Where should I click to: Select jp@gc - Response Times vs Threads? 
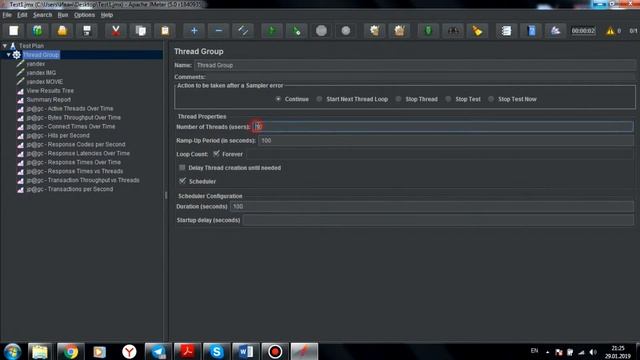pyautogui.click(x=75, y=171)
